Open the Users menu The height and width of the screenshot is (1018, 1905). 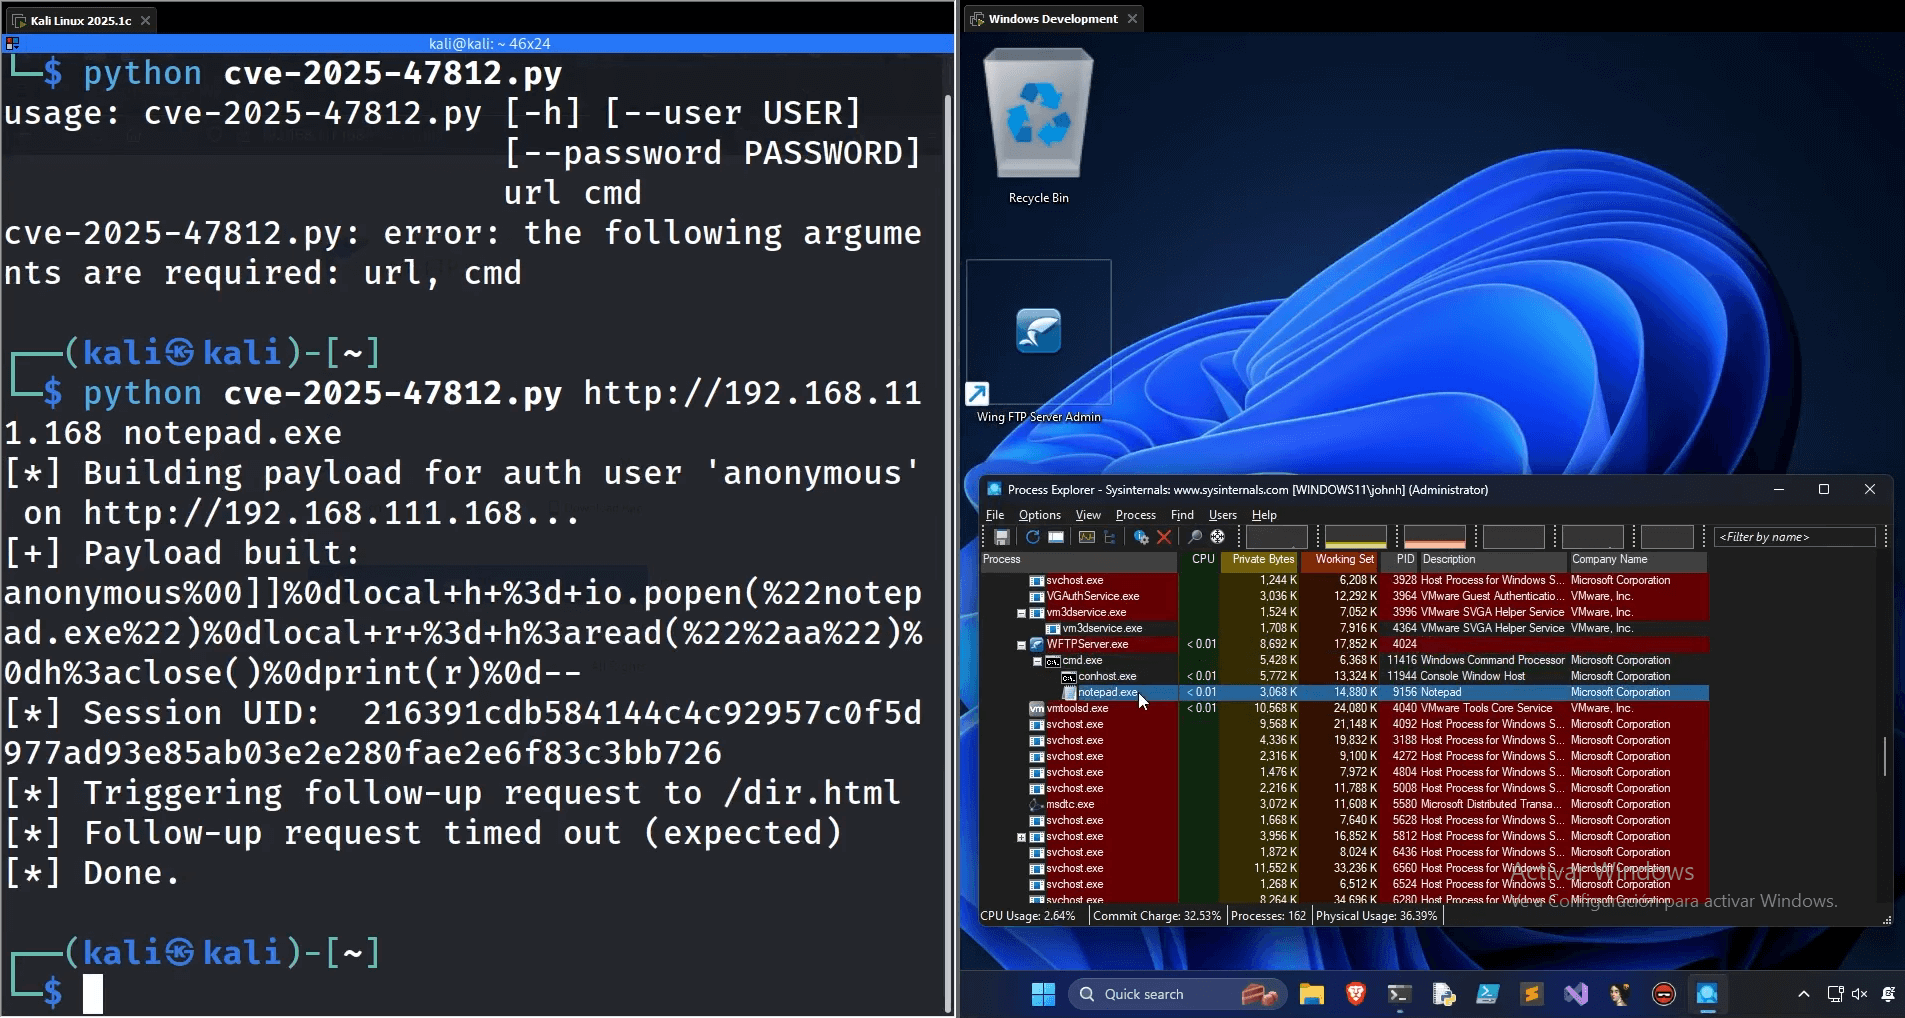(1223, 515)
